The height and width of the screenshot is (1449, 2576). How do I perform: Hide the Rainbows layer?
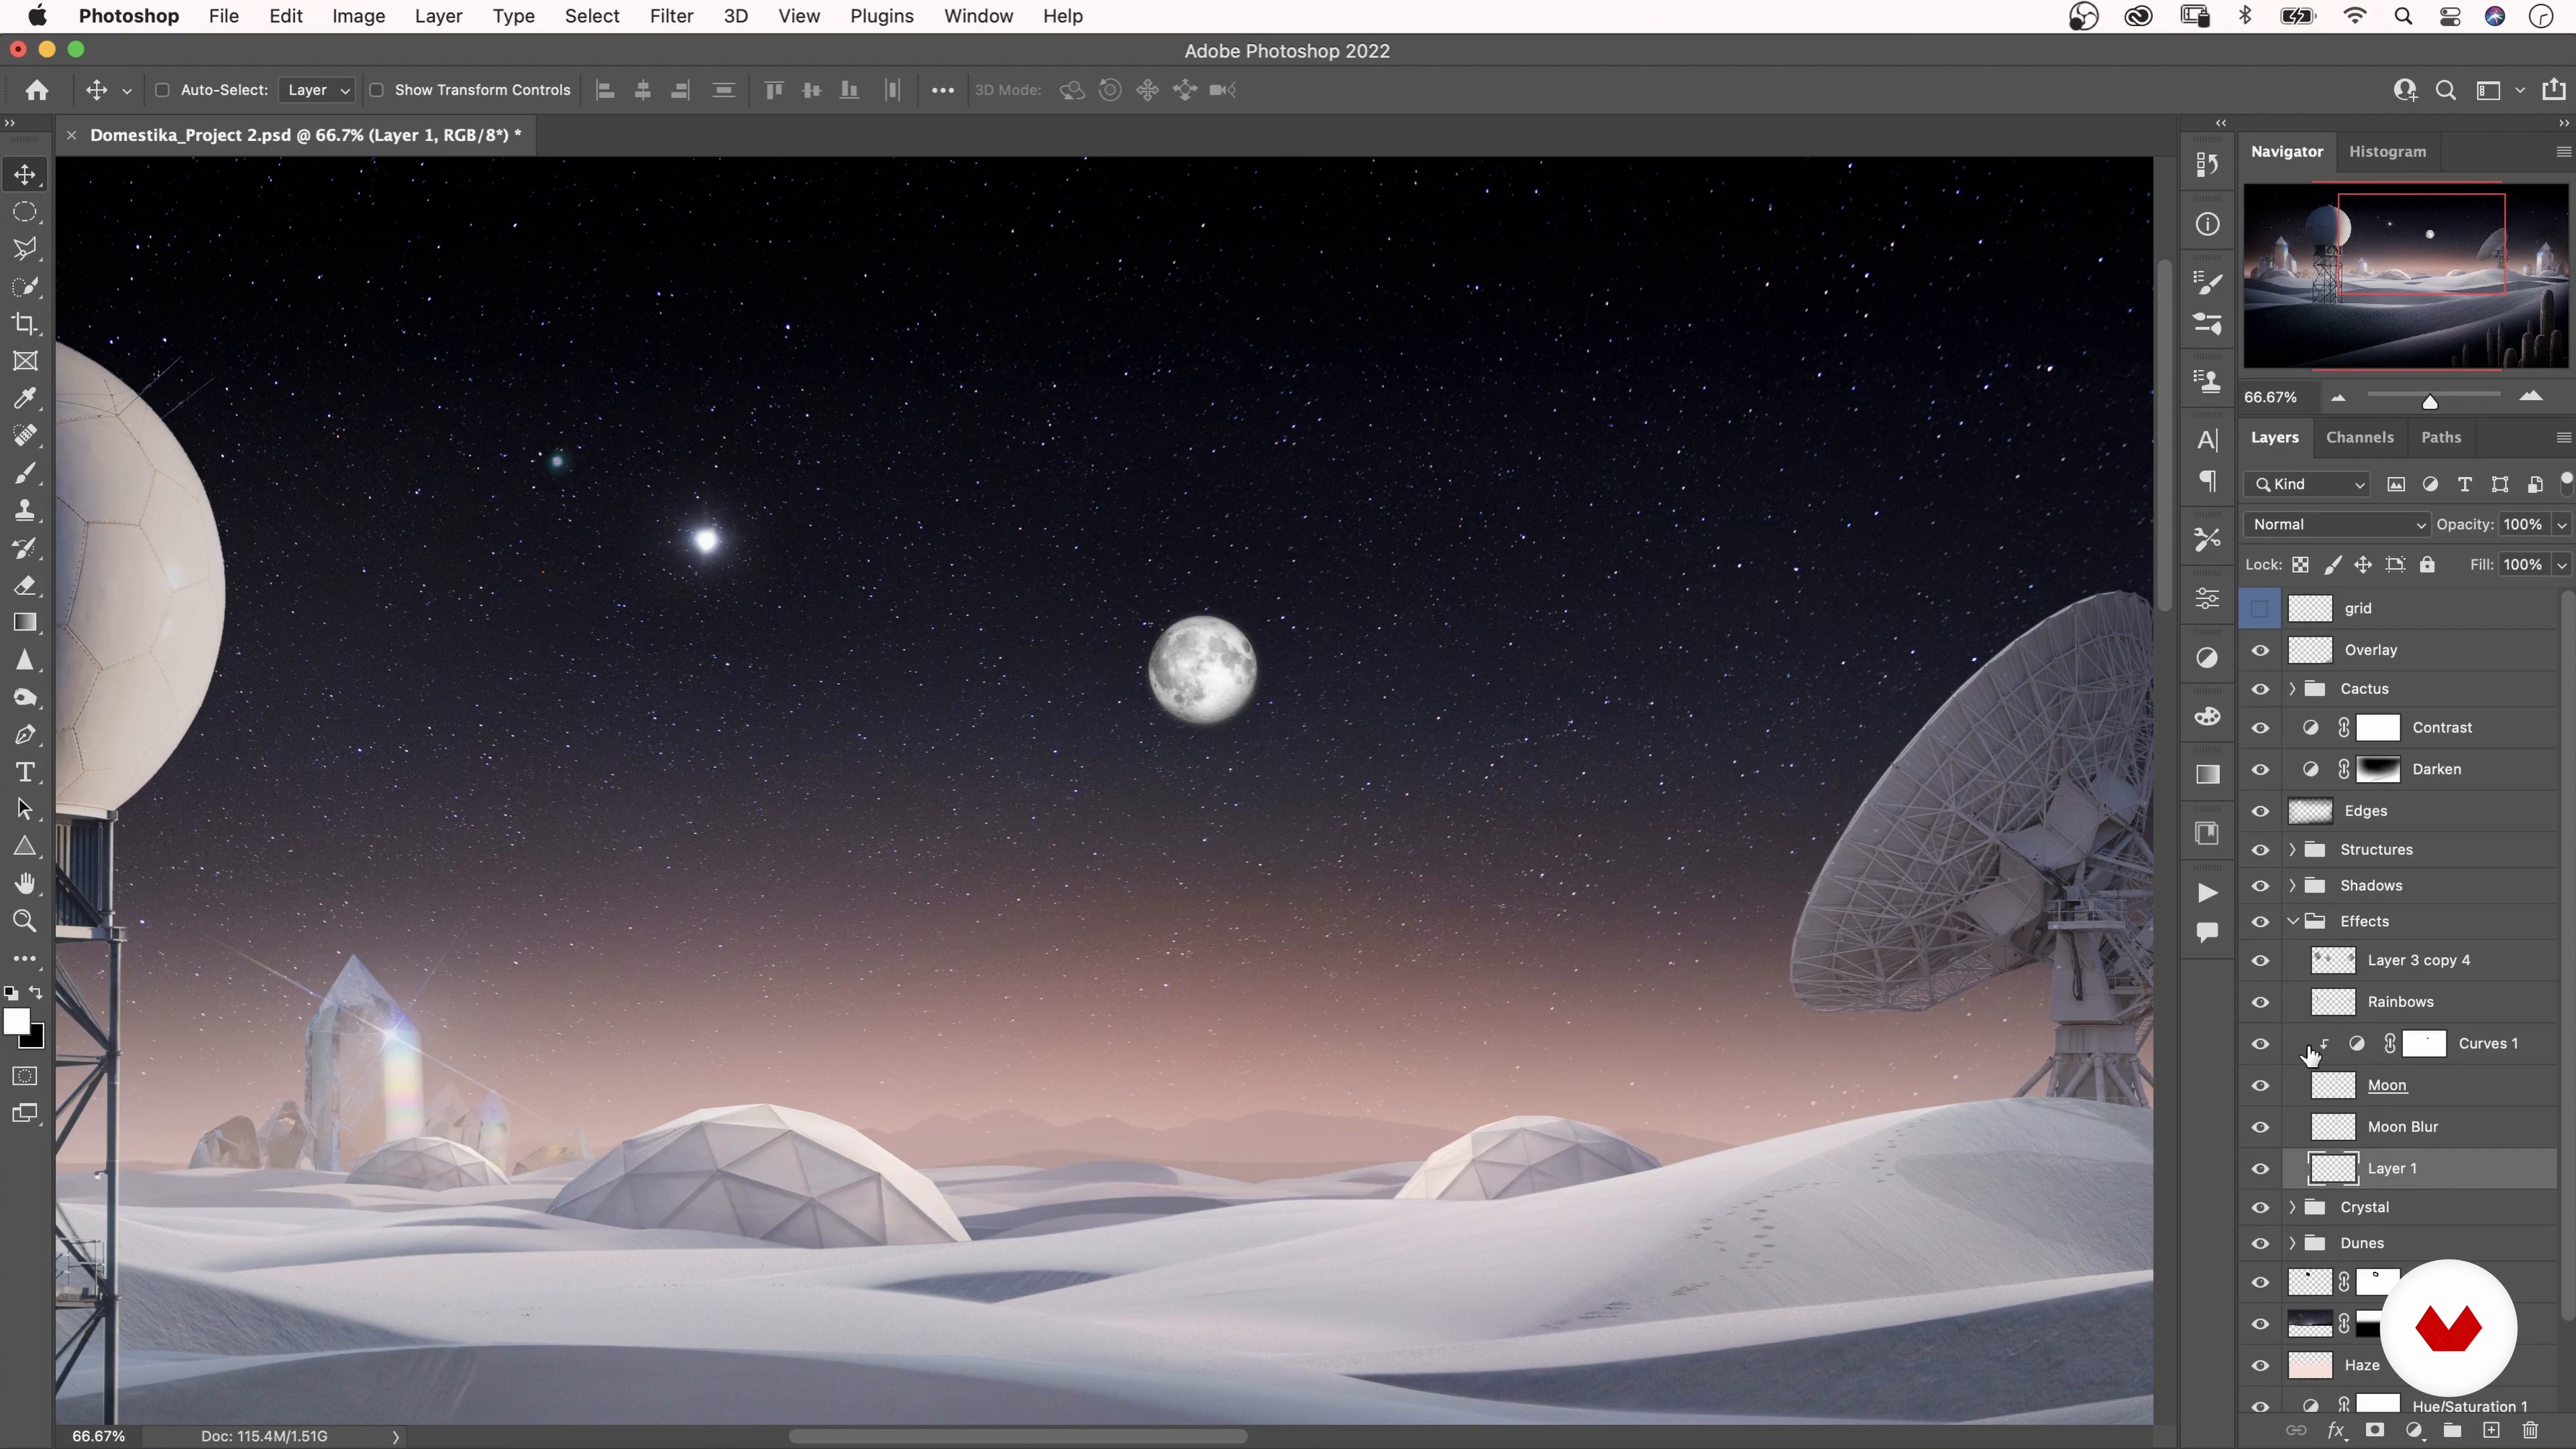tap(2260, 1002)
